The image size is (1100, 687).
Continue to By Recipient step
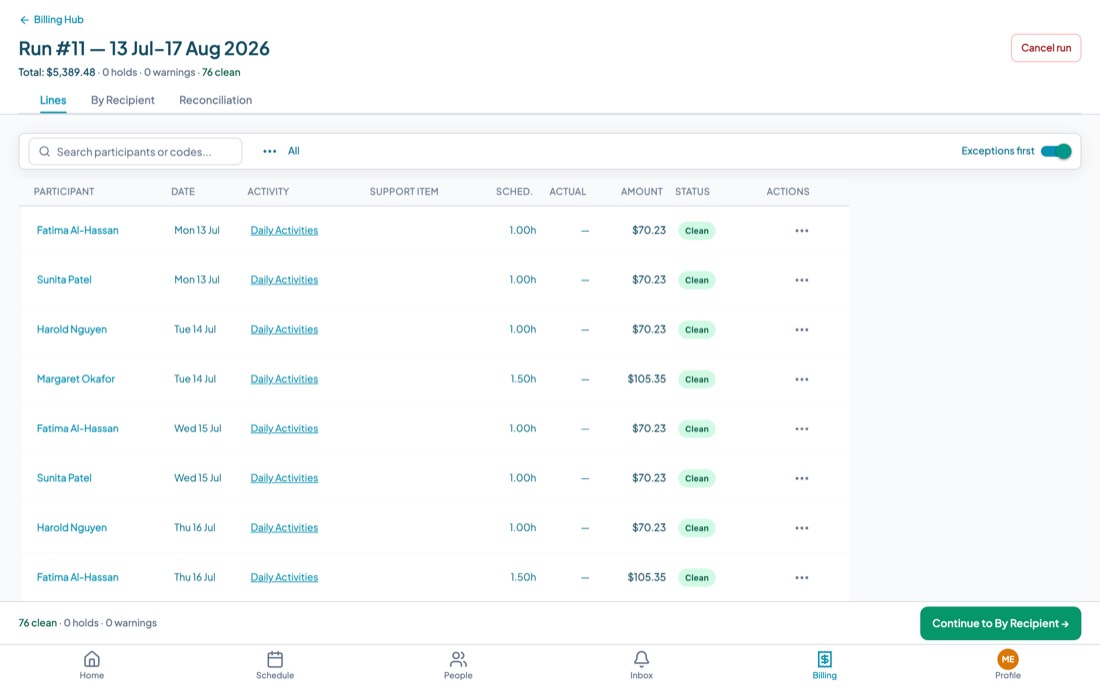click(x=1000, y=623)
